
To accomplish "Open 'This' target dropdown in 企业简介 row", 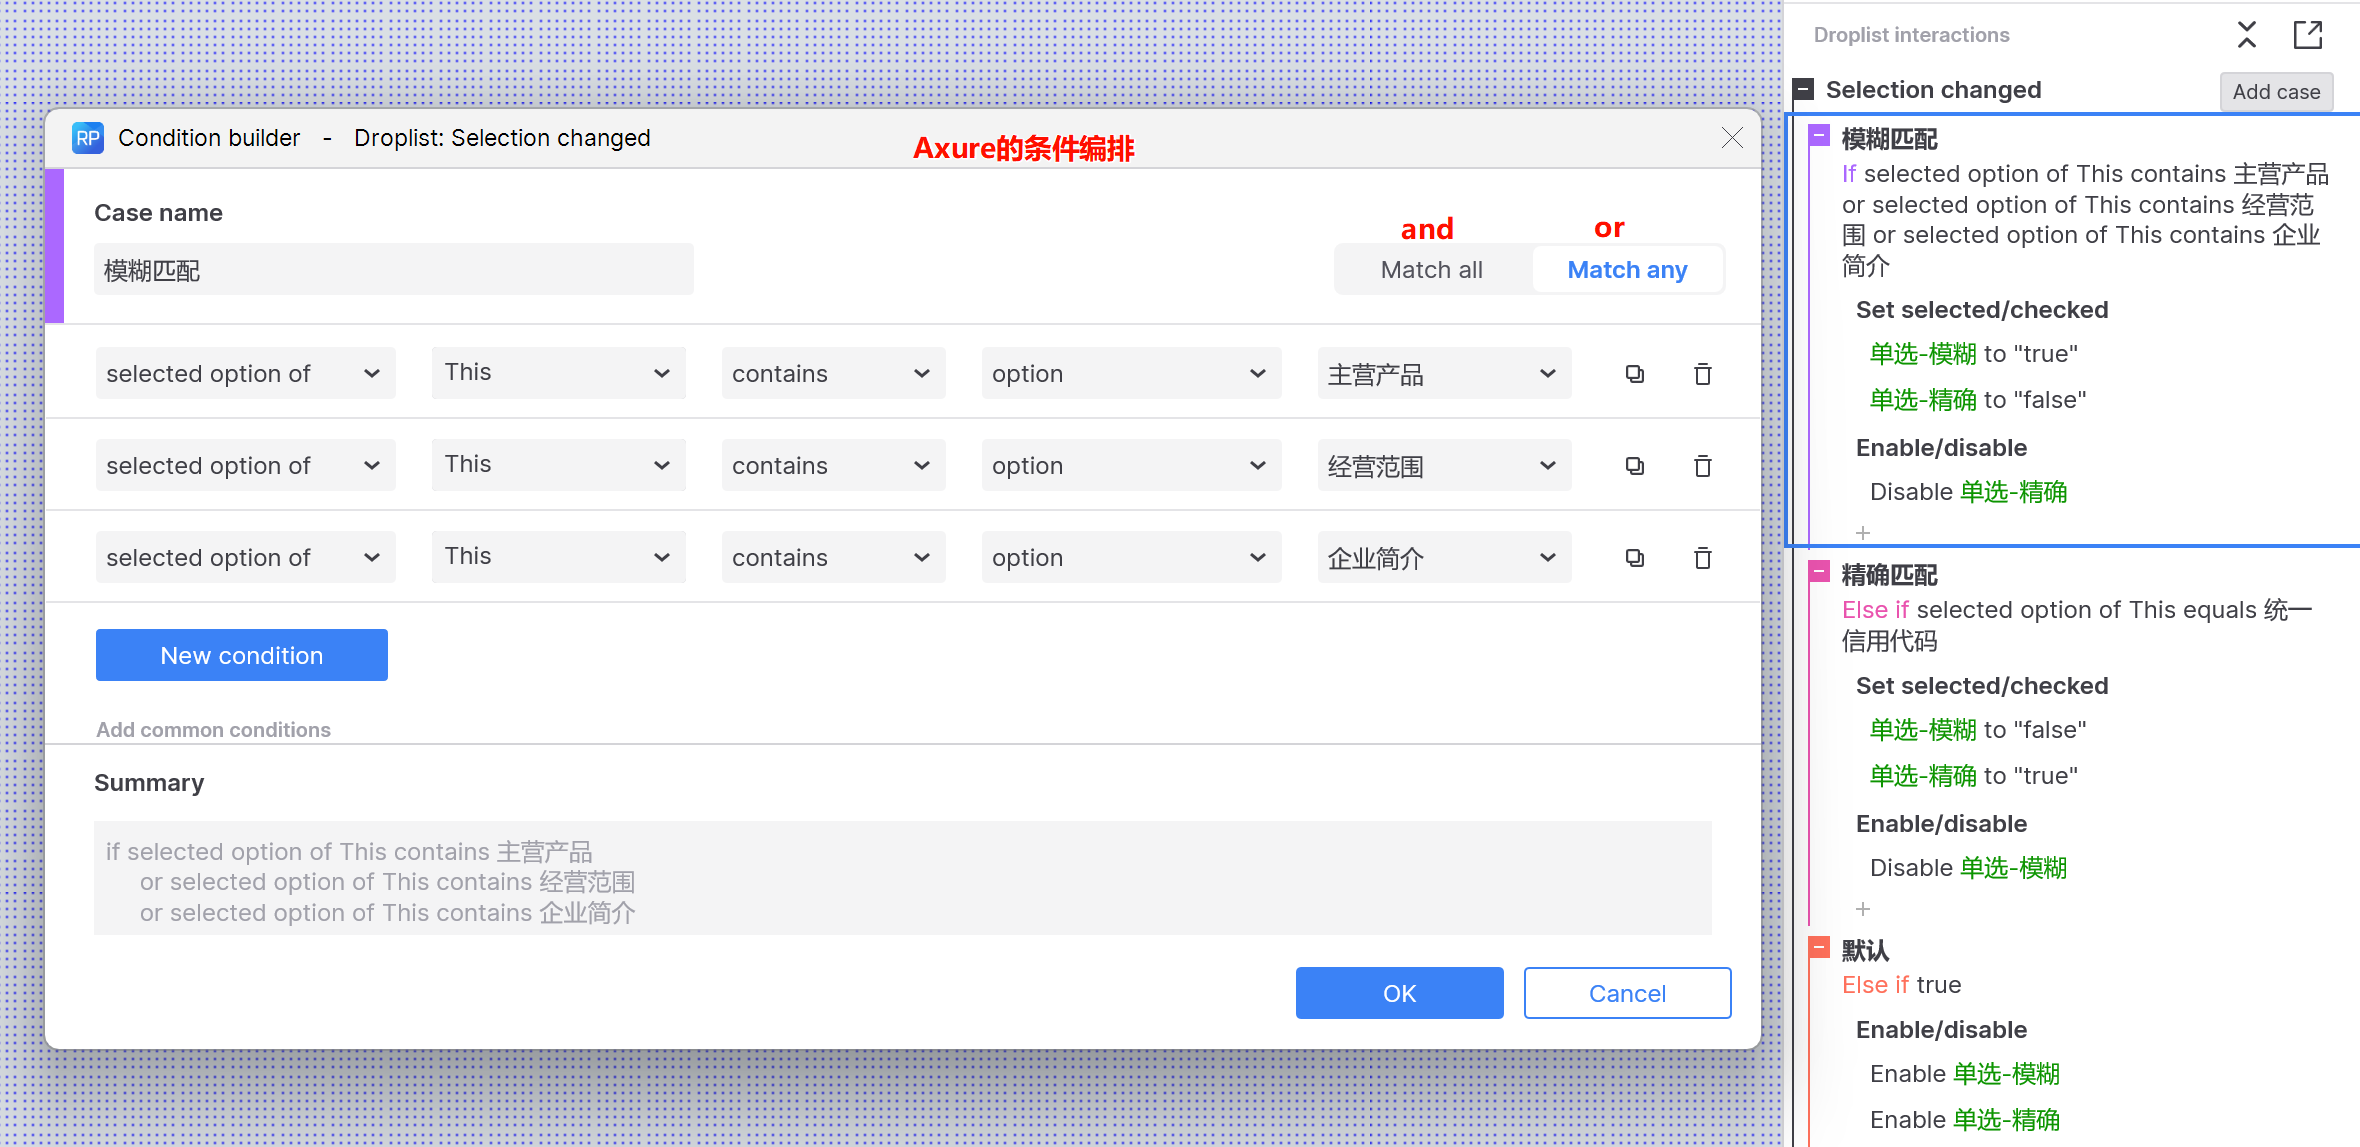I will (x=559, y=557).
